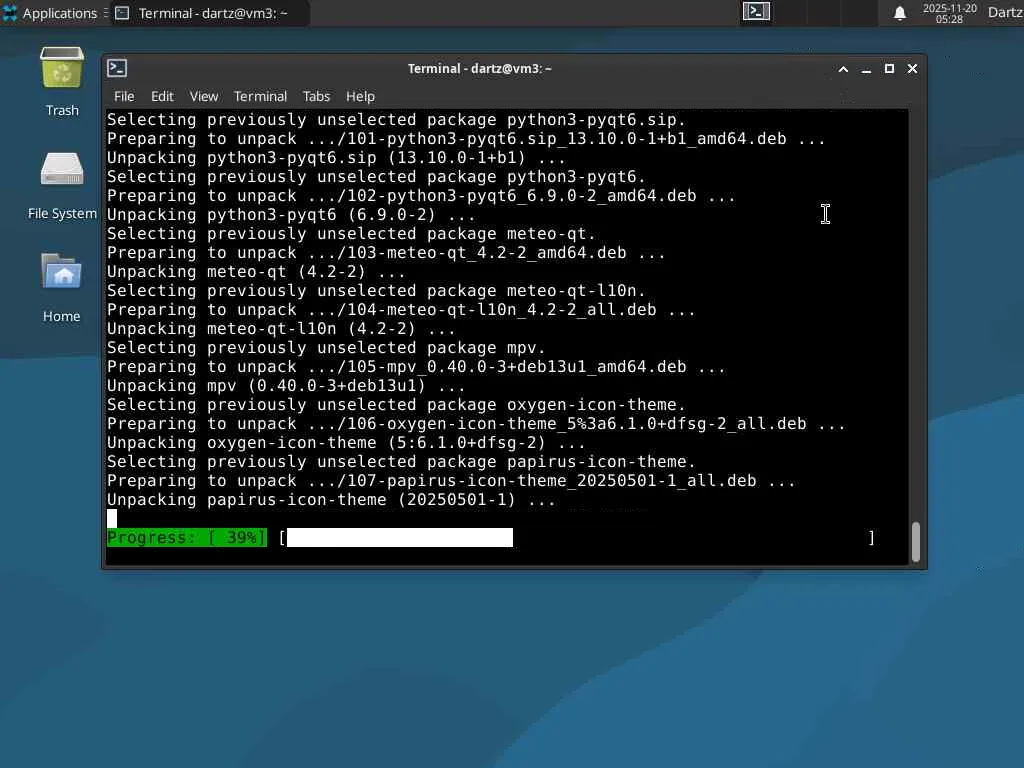Open the notification bell
1024x768 pixels.
click(x=899, y=13)
